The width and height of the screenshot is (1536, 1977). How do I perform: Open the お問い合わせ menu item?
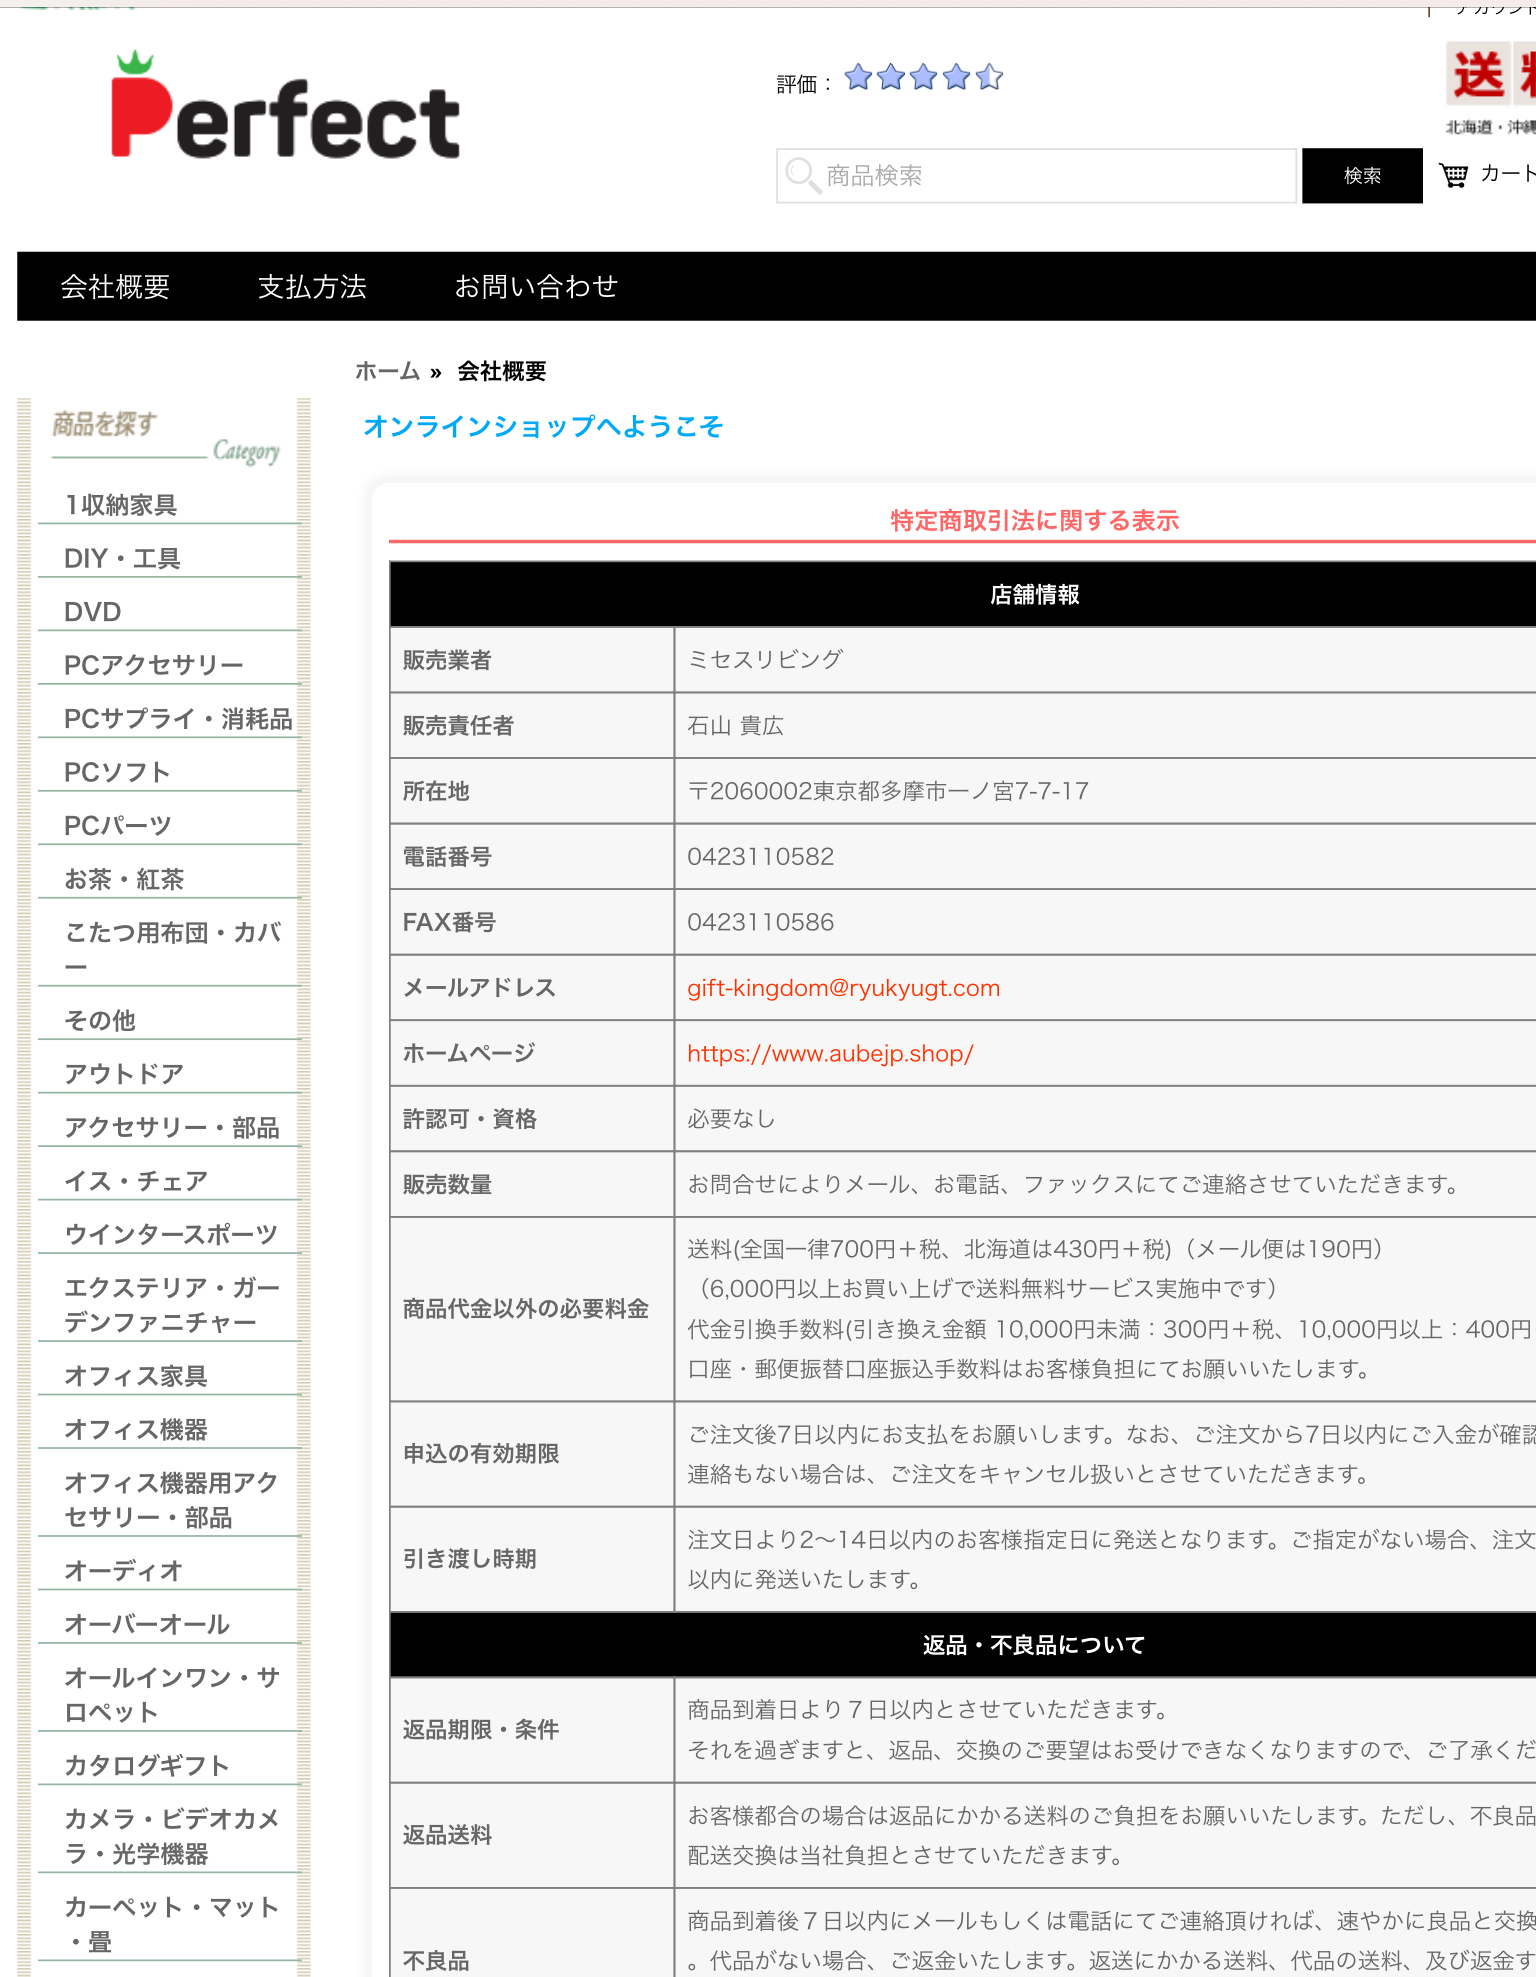536,287
